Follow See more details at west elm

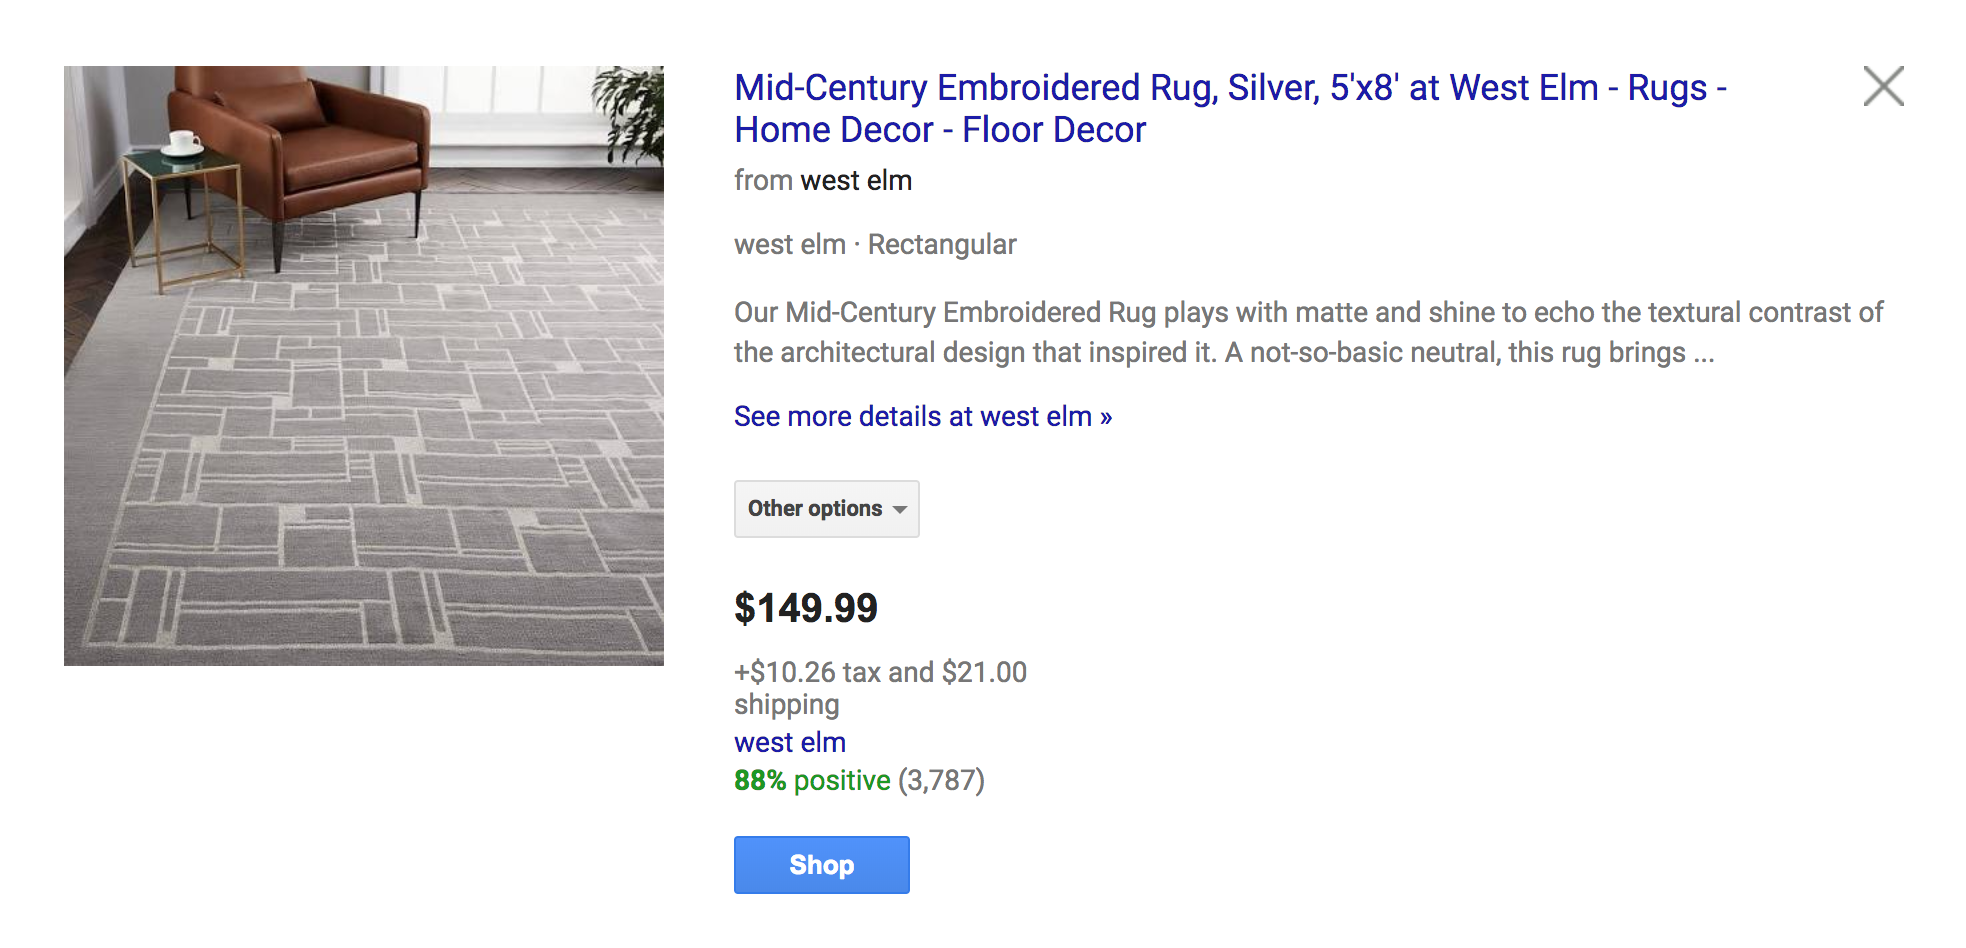tap(923, 416)
